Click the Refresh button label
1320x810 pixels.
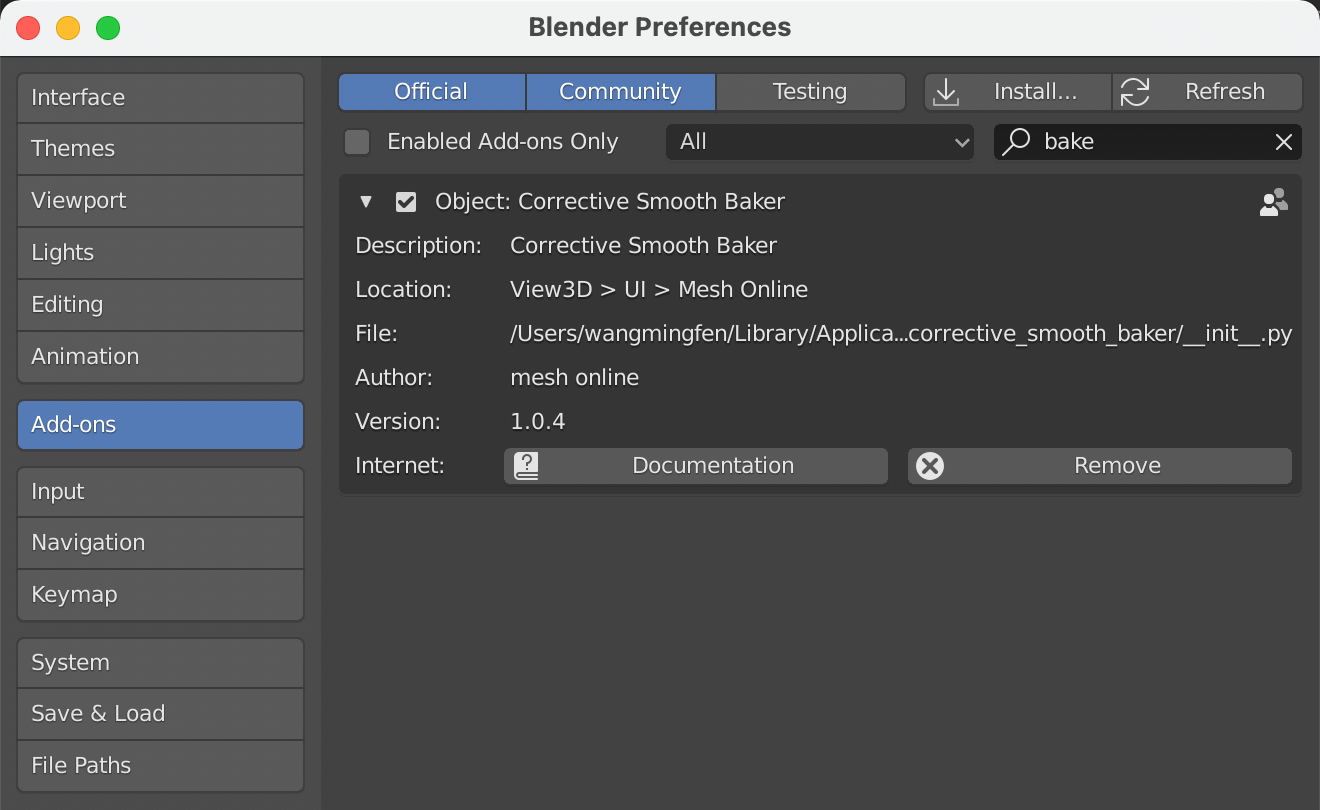[x=1225, y=92]
